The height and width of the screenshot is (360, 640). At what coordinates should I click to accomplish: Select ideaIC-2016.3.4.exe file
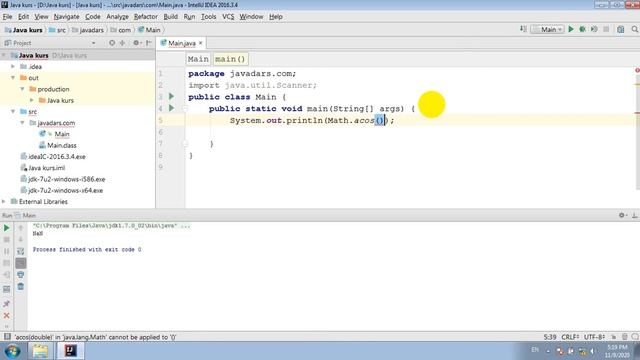[x=57, y=156]
